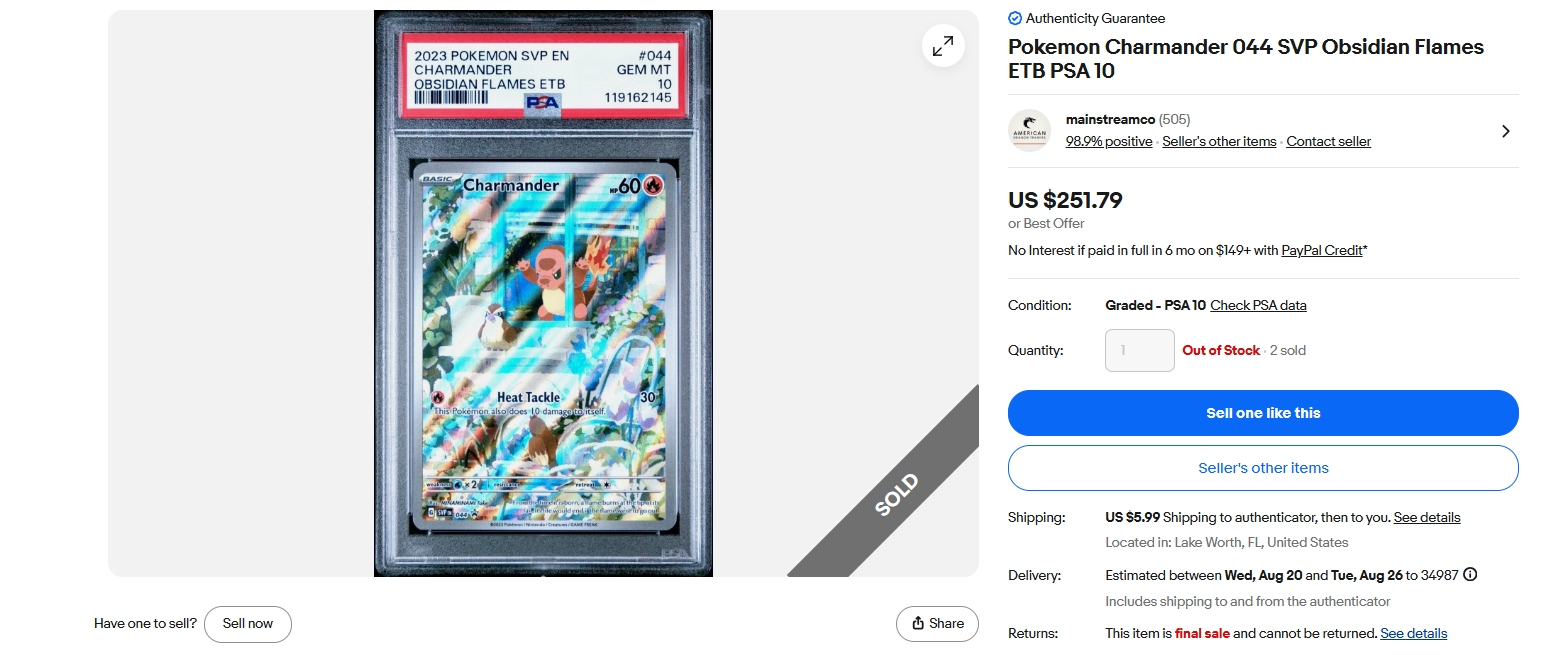The width and height of the screenshot is (1549, 655).
Task: Expand seller details with right chevron
Action: [1506, 131]
